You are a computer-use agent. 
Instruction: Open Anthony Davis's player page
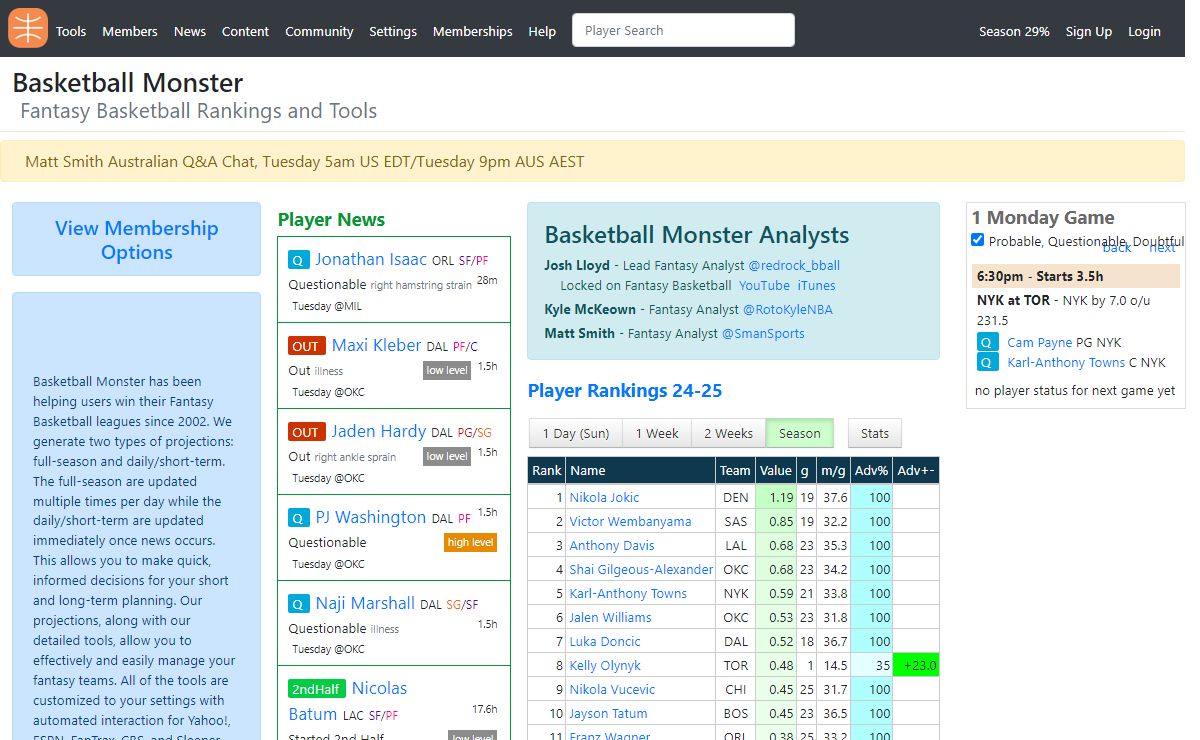[611, 545]
